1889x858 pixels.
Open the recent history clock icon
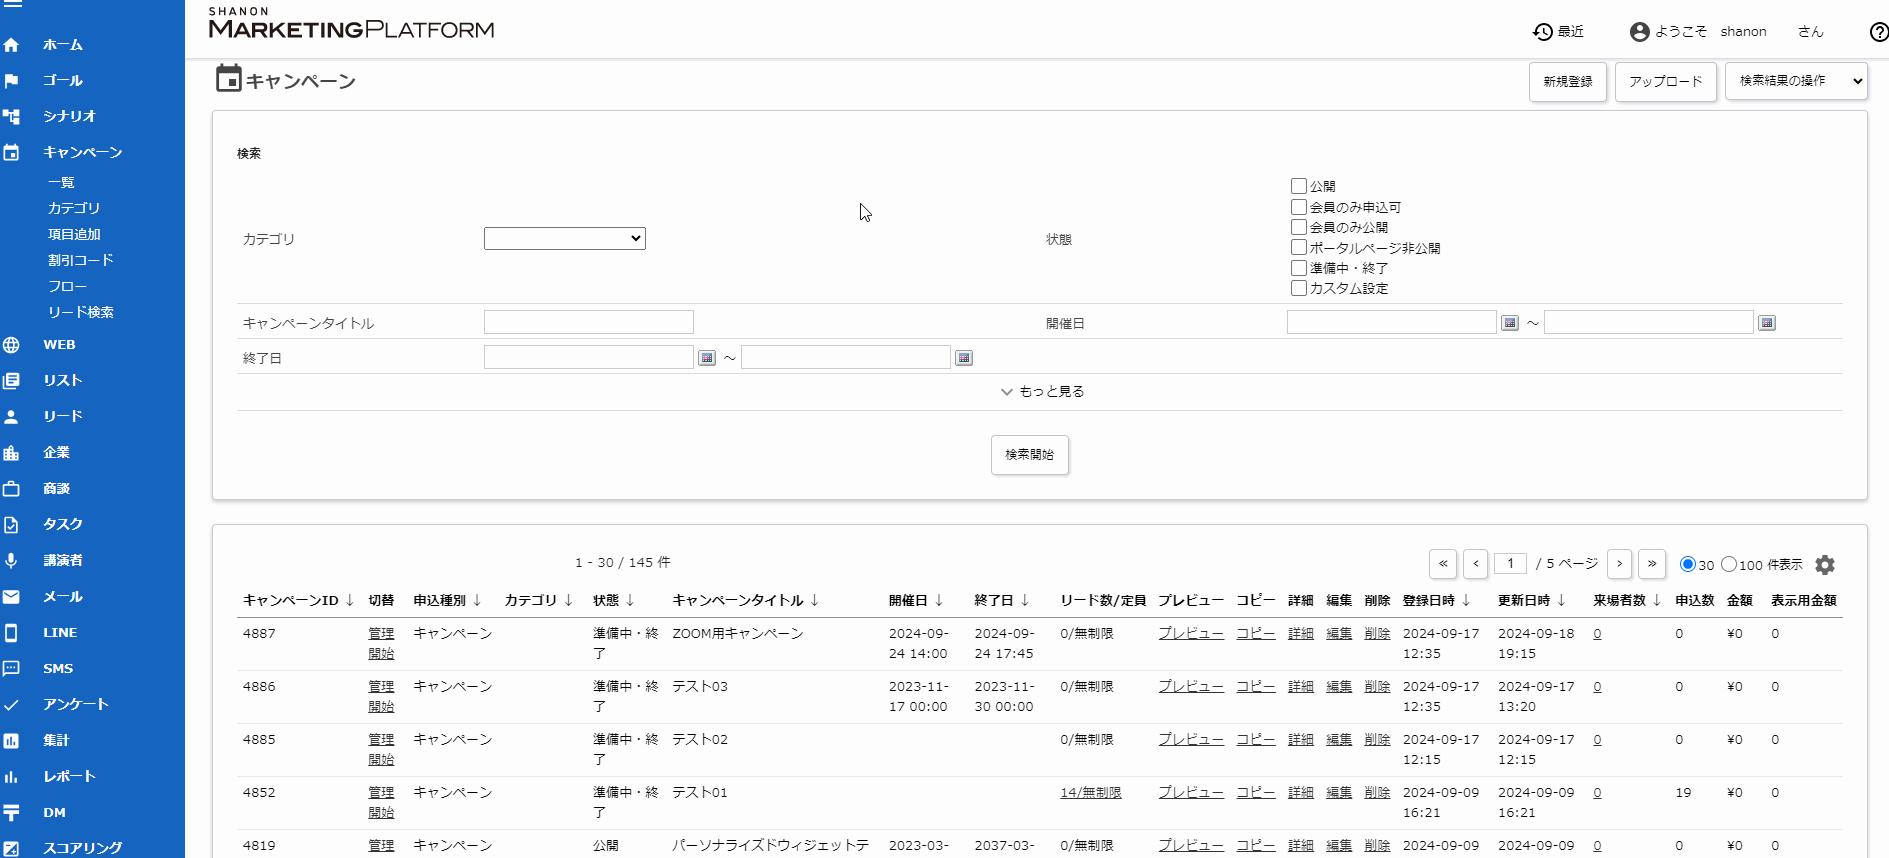pos(1543,32)
